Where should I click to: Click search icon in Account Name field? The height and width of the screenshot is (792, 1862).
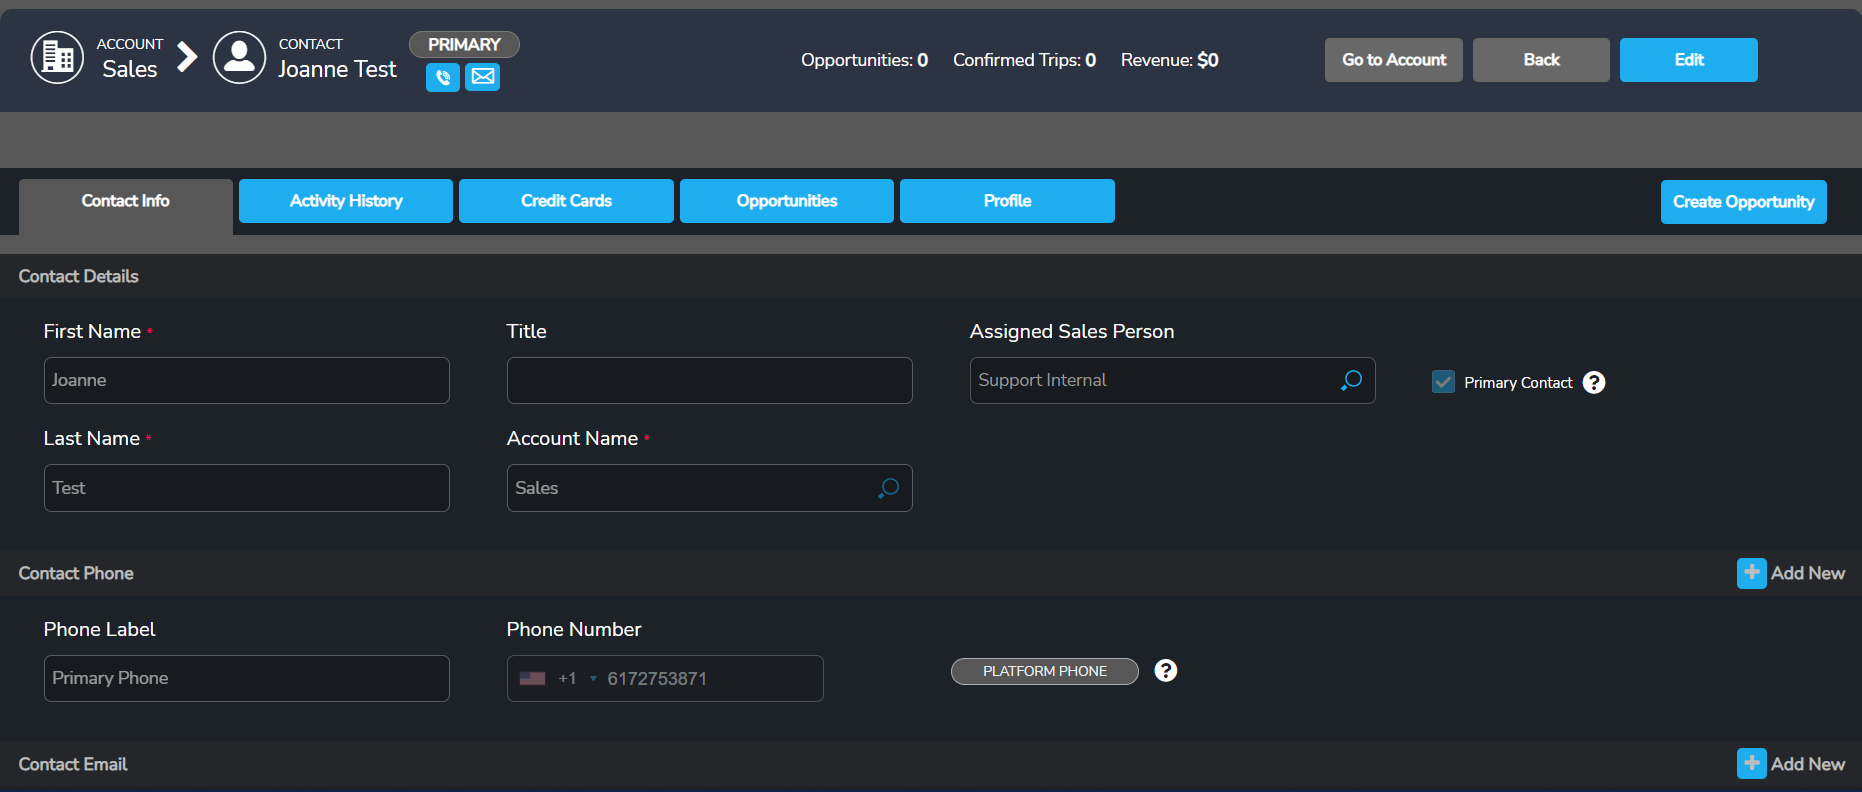[888, 488]
